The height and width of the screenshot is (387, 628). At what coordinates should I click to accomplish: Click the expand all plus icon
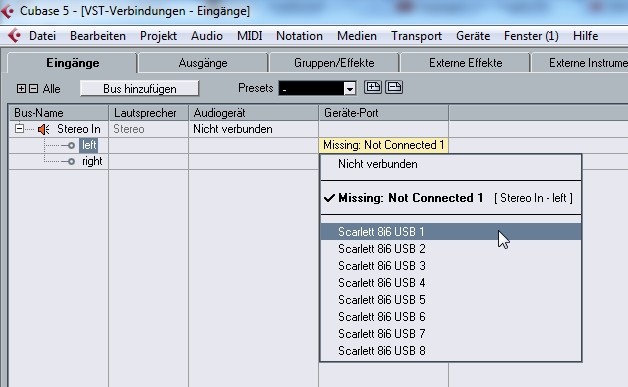(x=21, y=89)
